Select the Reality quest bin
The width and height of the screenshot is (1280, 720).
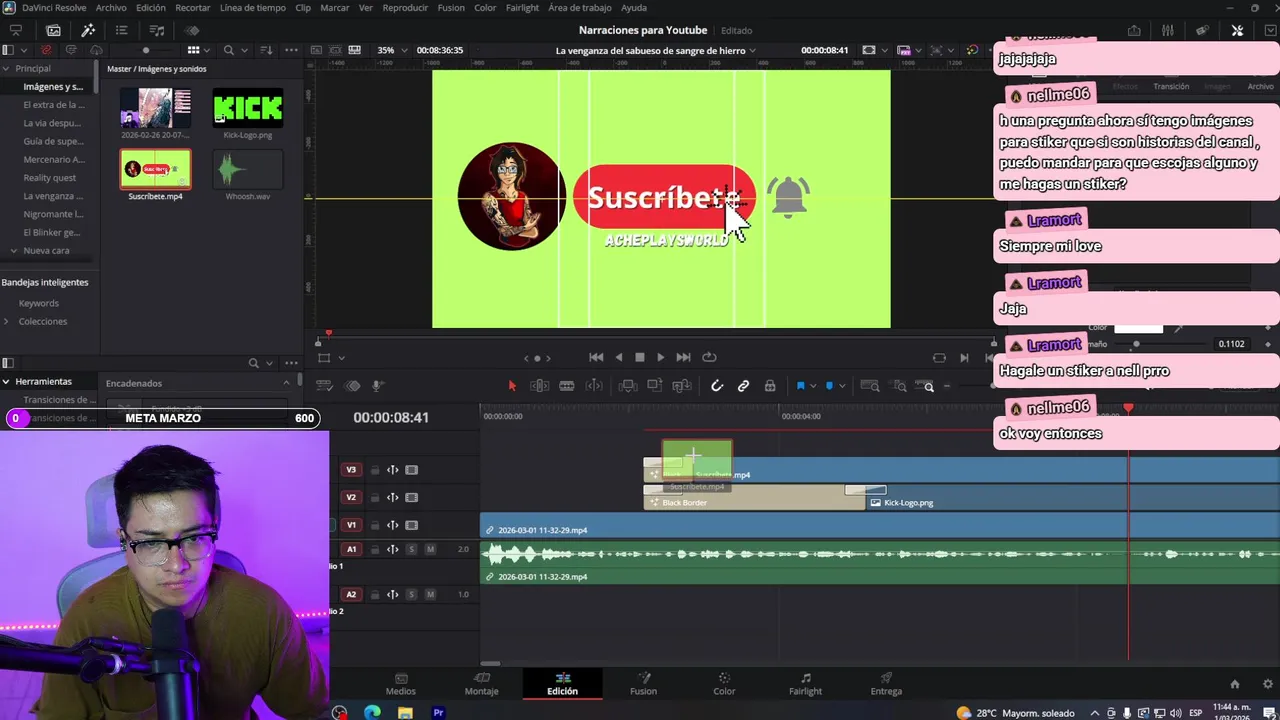click(x=50, y=177)
